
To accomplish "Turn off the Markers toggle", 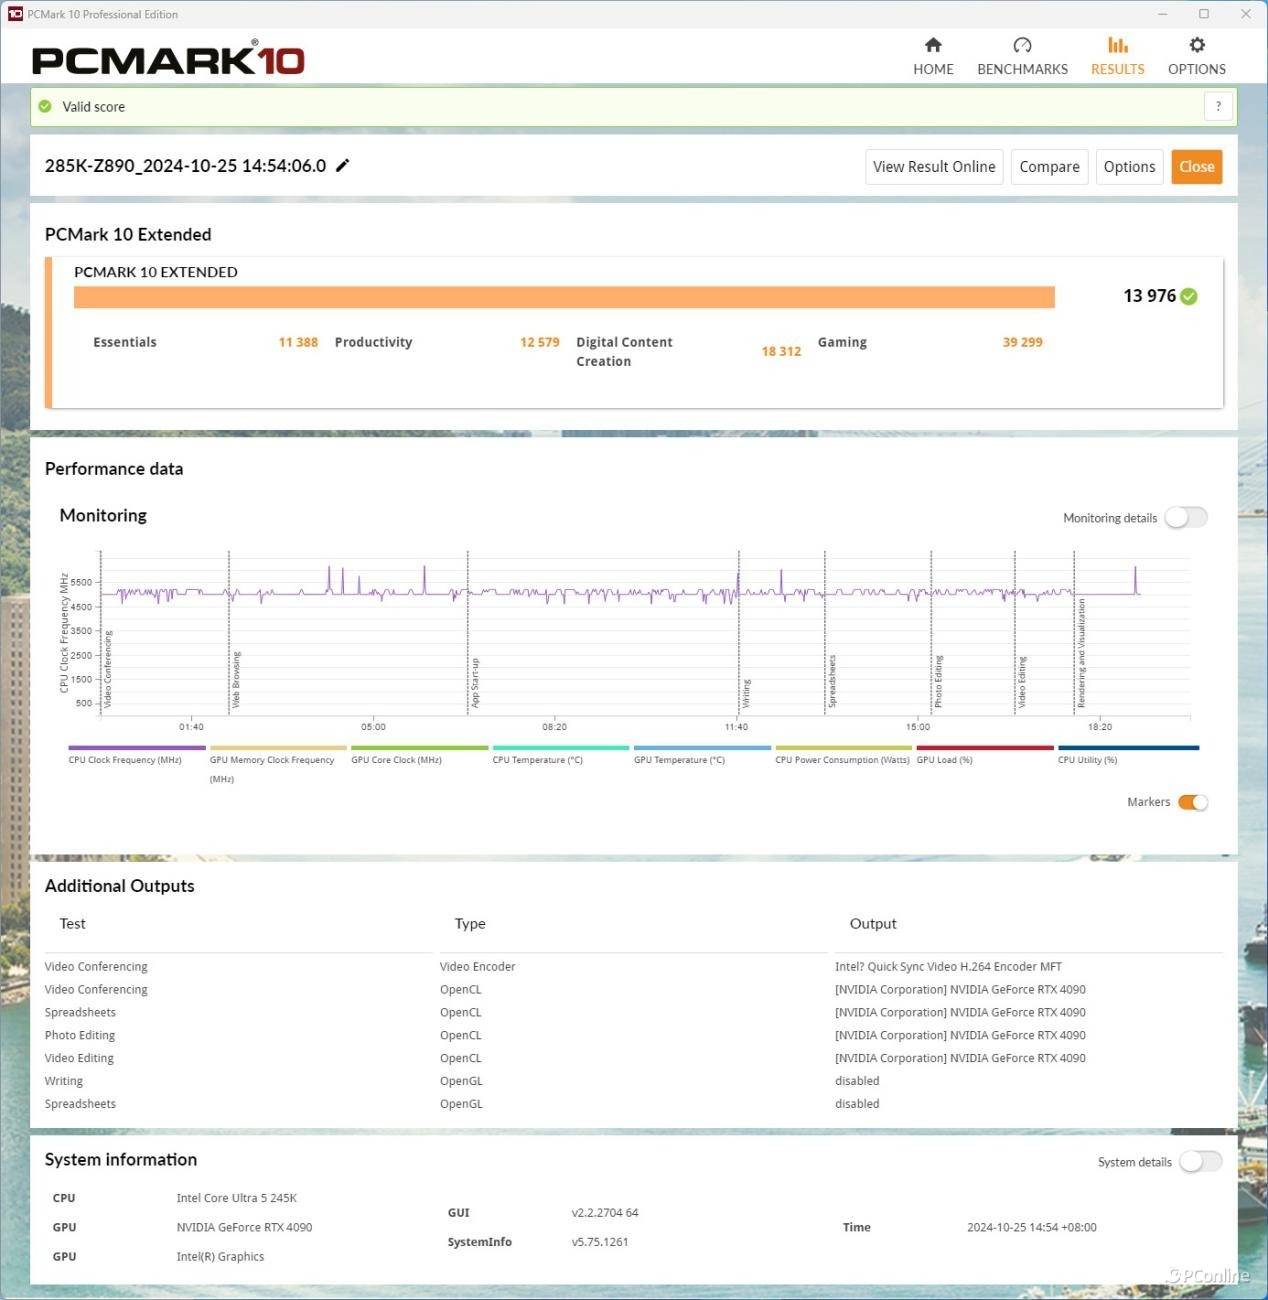I will [1192, 802].
